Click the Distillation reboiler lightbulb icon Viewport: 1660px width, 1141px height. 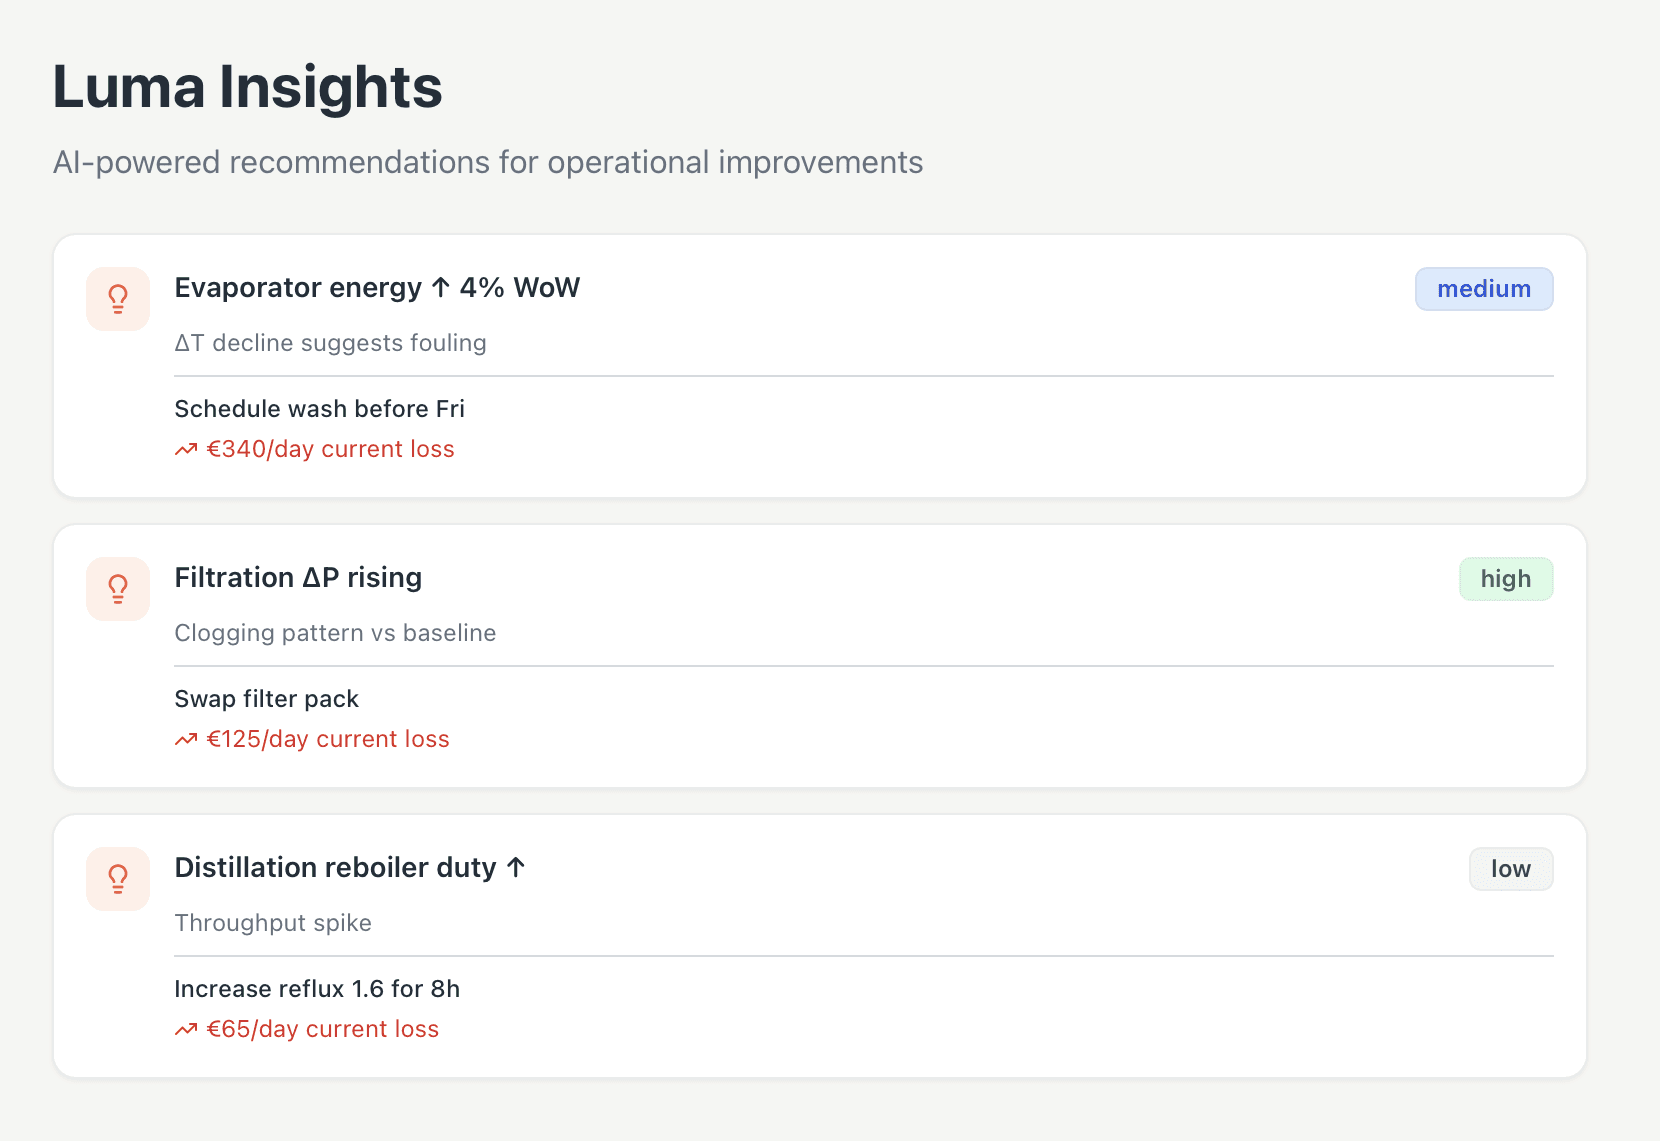point(118,879)
